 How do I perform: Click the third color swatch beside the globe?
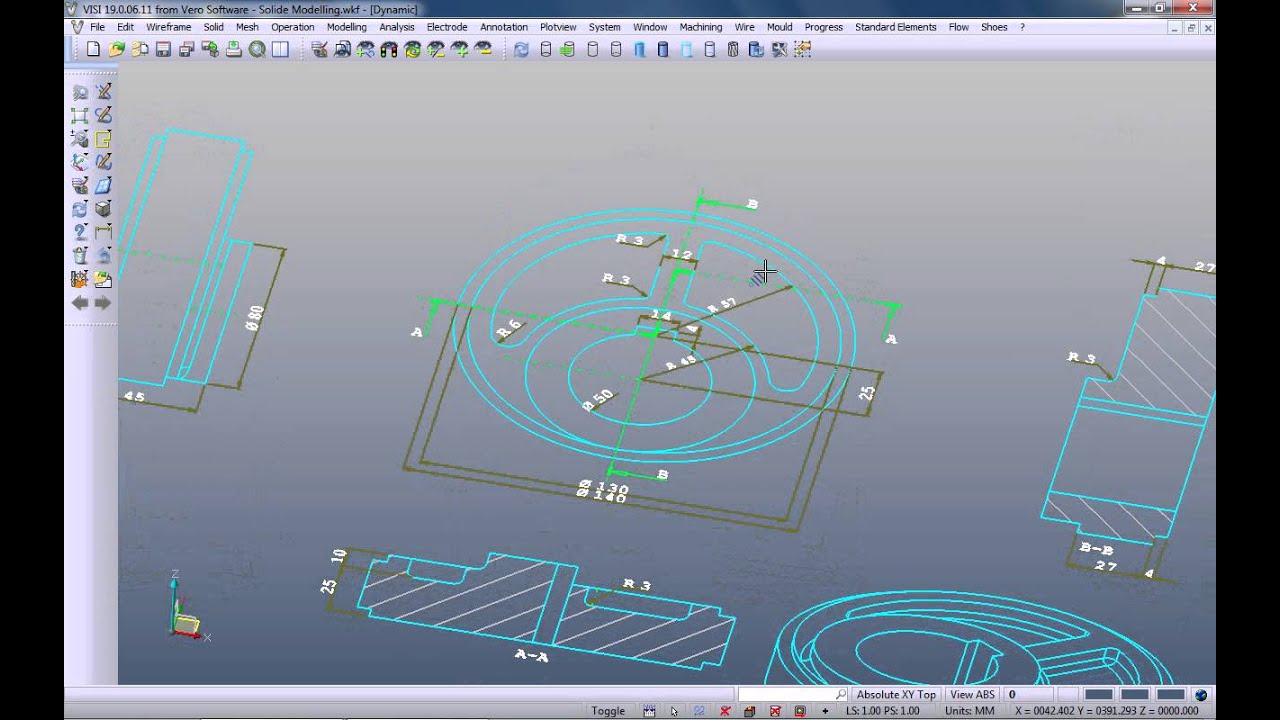1171,694
